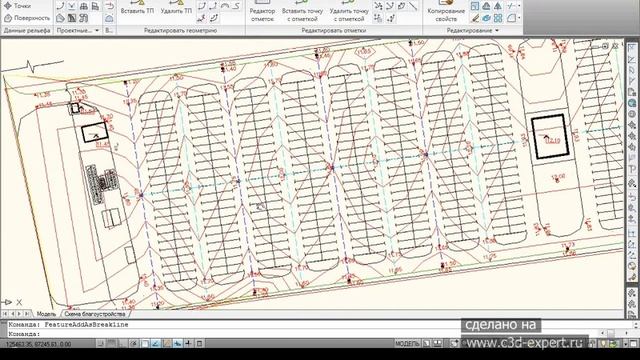Click the Данные рельефа panel title
Image resolution: width=640 pixels, height=360 pixels.
[27, 30]
